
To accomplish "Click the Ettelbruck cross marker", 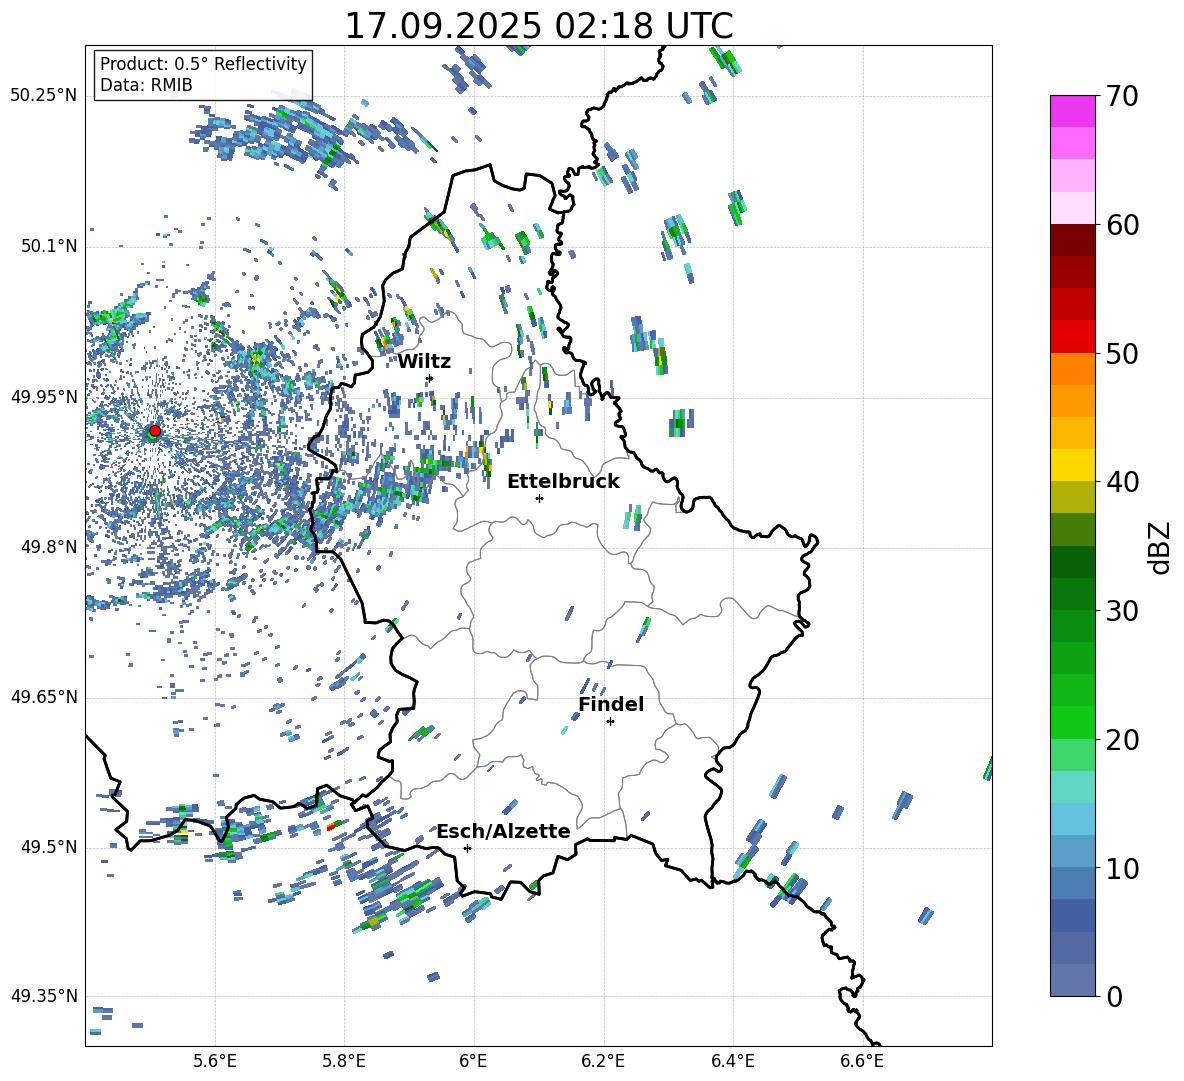I will (x=539, y=498).
